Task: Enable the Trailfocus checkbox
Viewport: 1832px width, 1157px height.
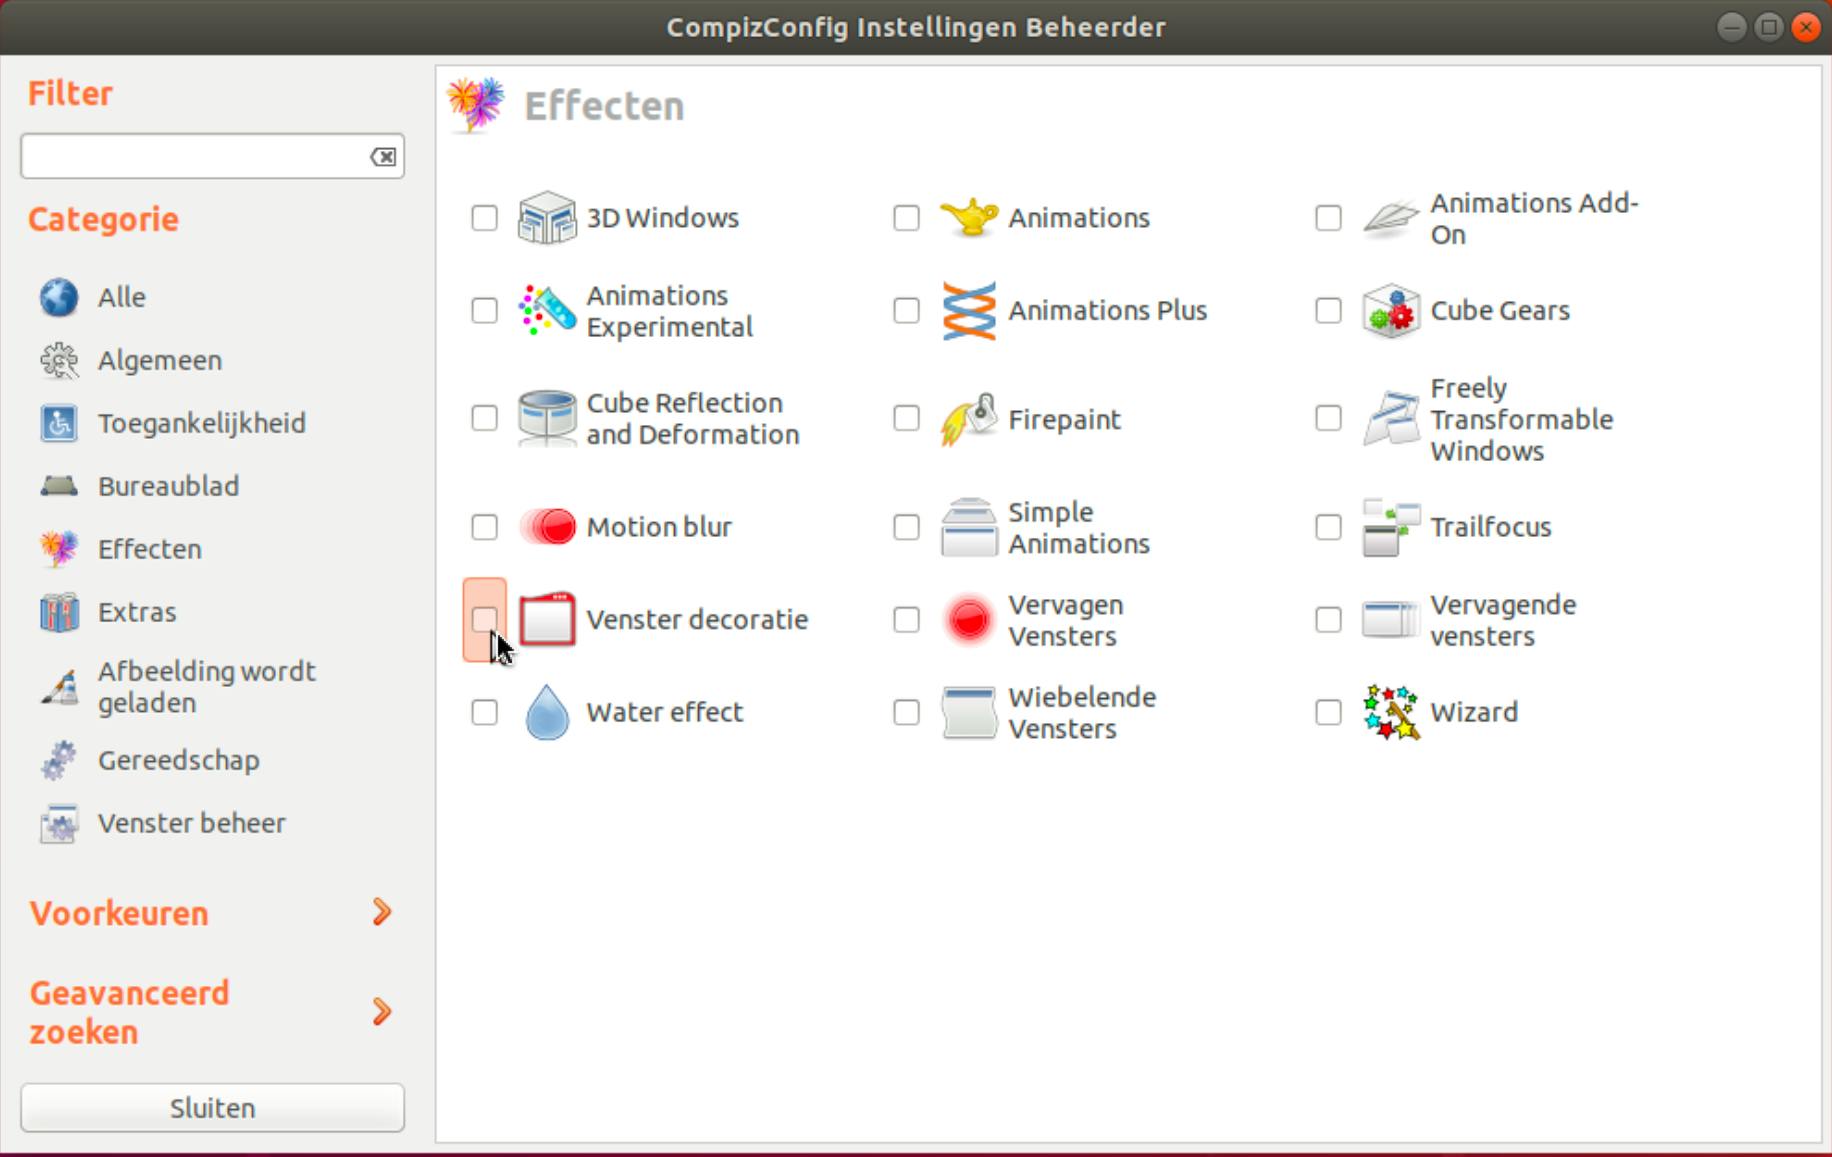Action: pyautogui.click(x=1328, y=527)
